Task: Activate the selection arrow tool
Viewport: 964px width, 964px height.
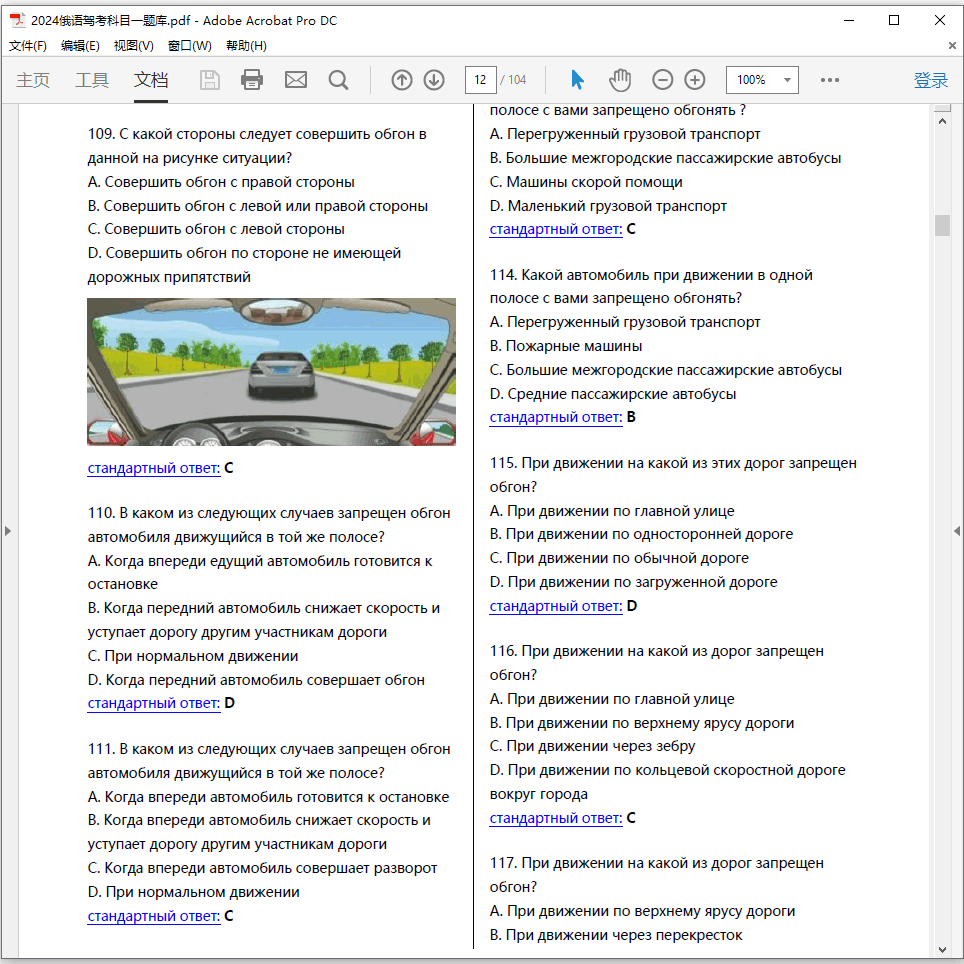Action: (577, 80)
